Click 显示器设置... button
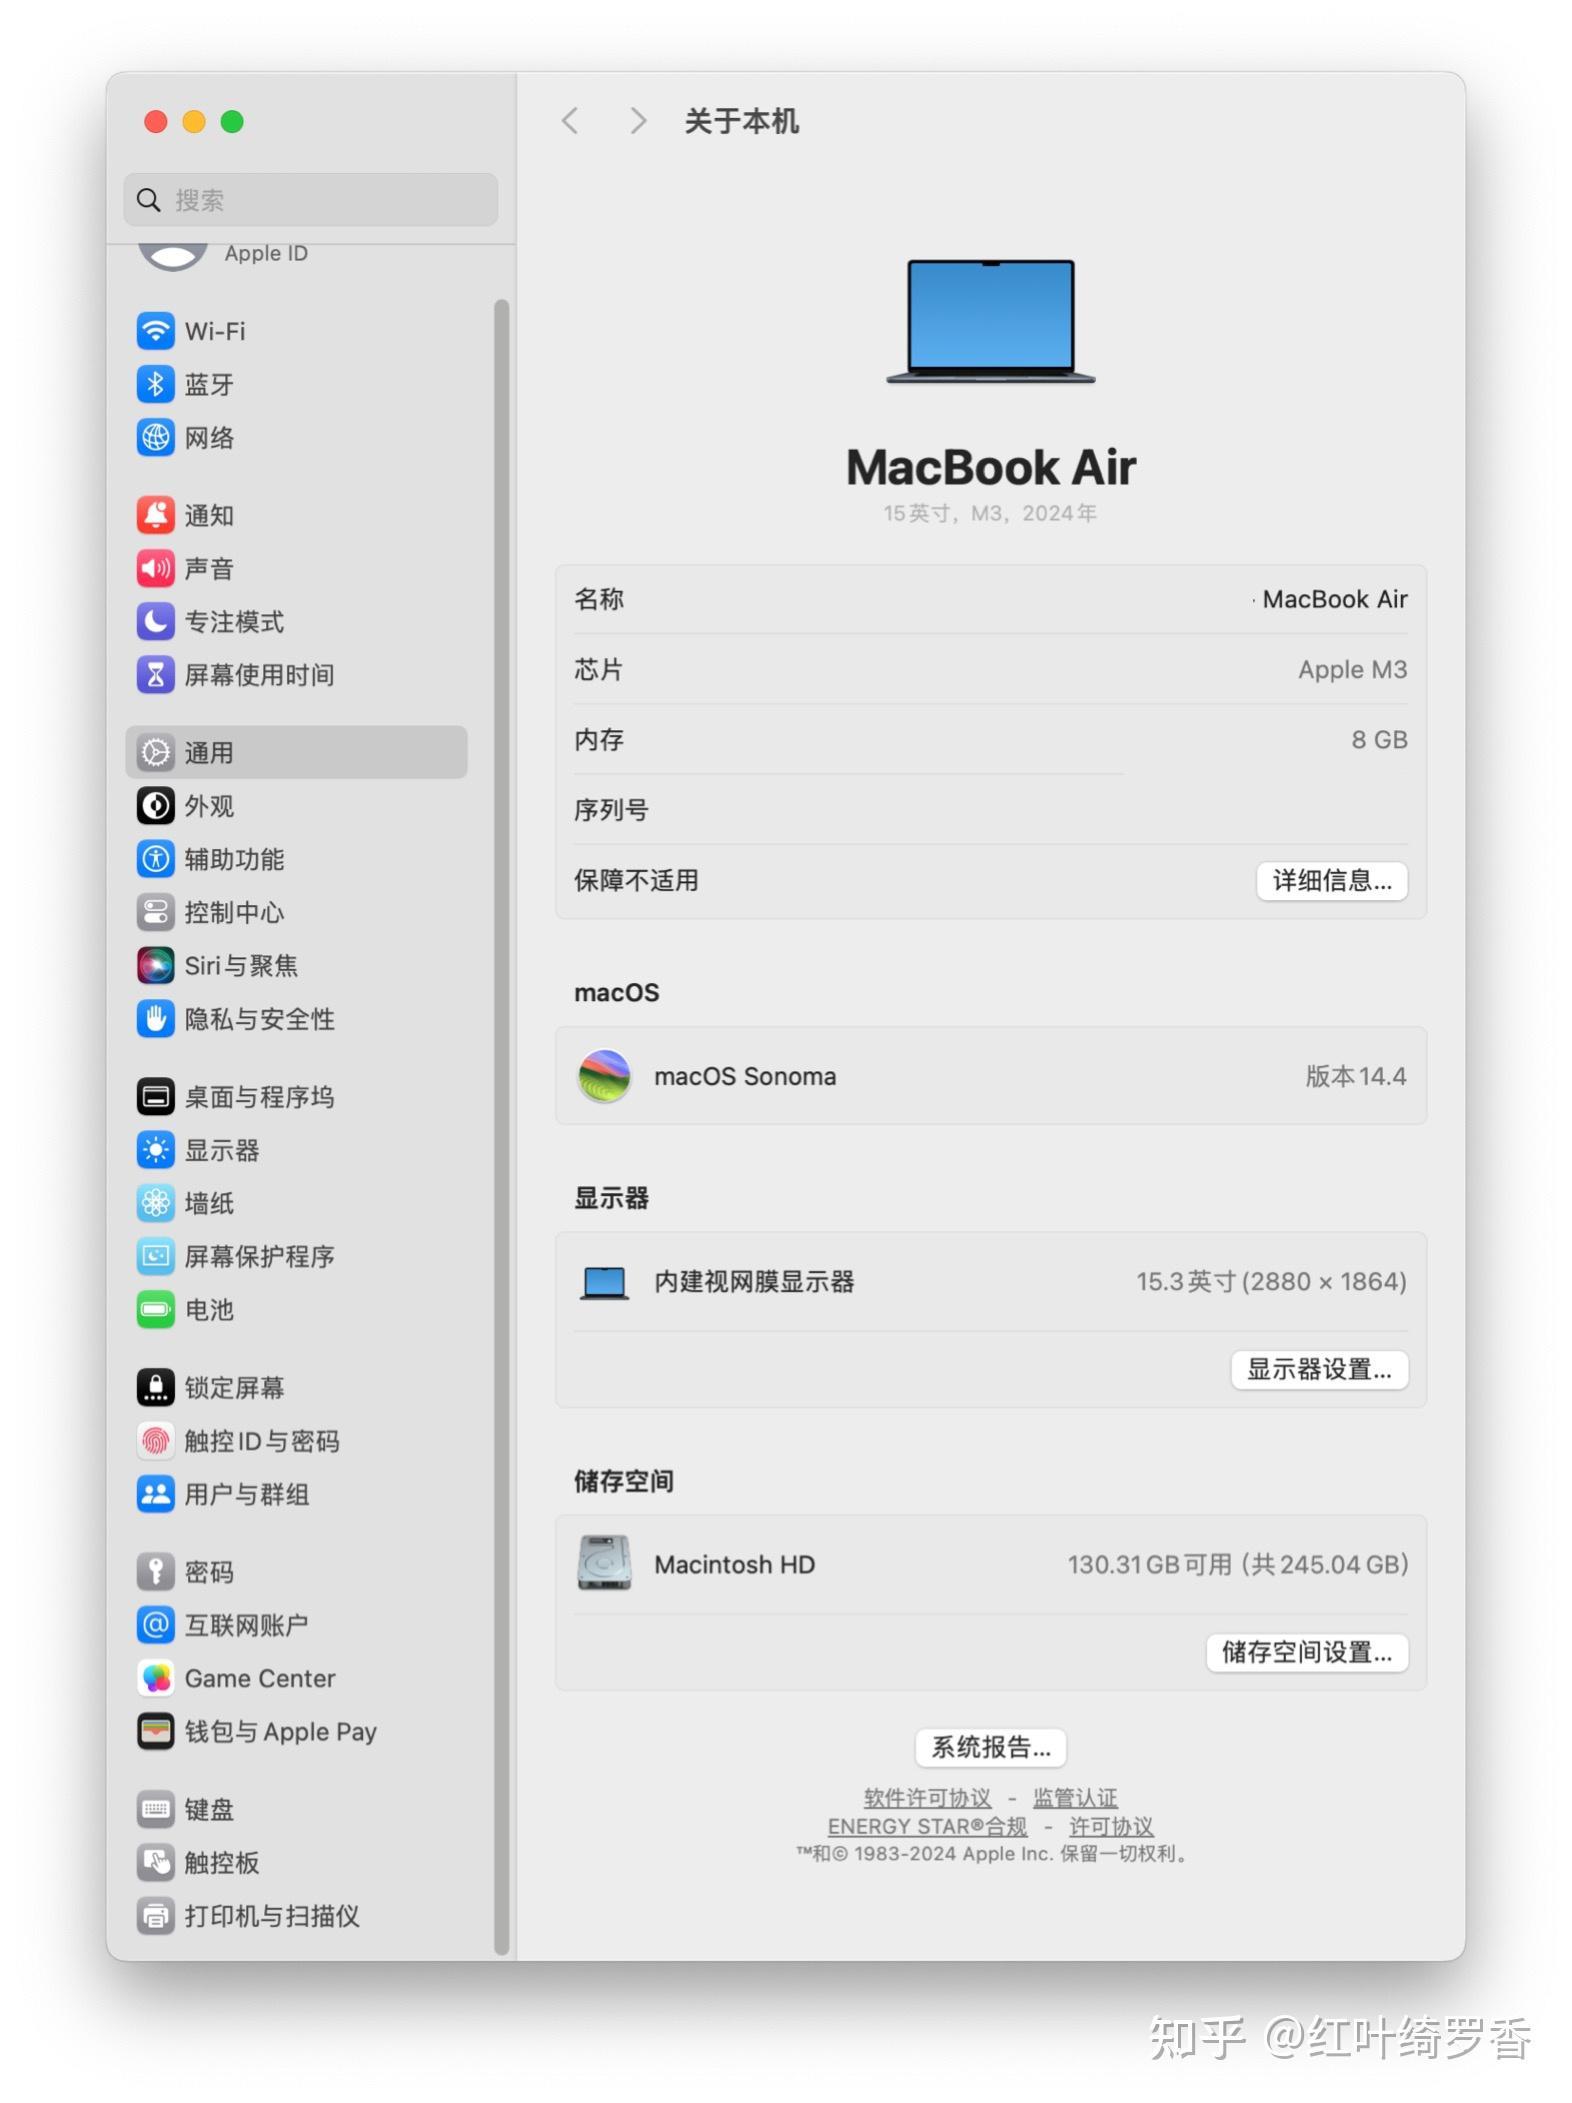1572x2103 pixels. point(1319,1369)
